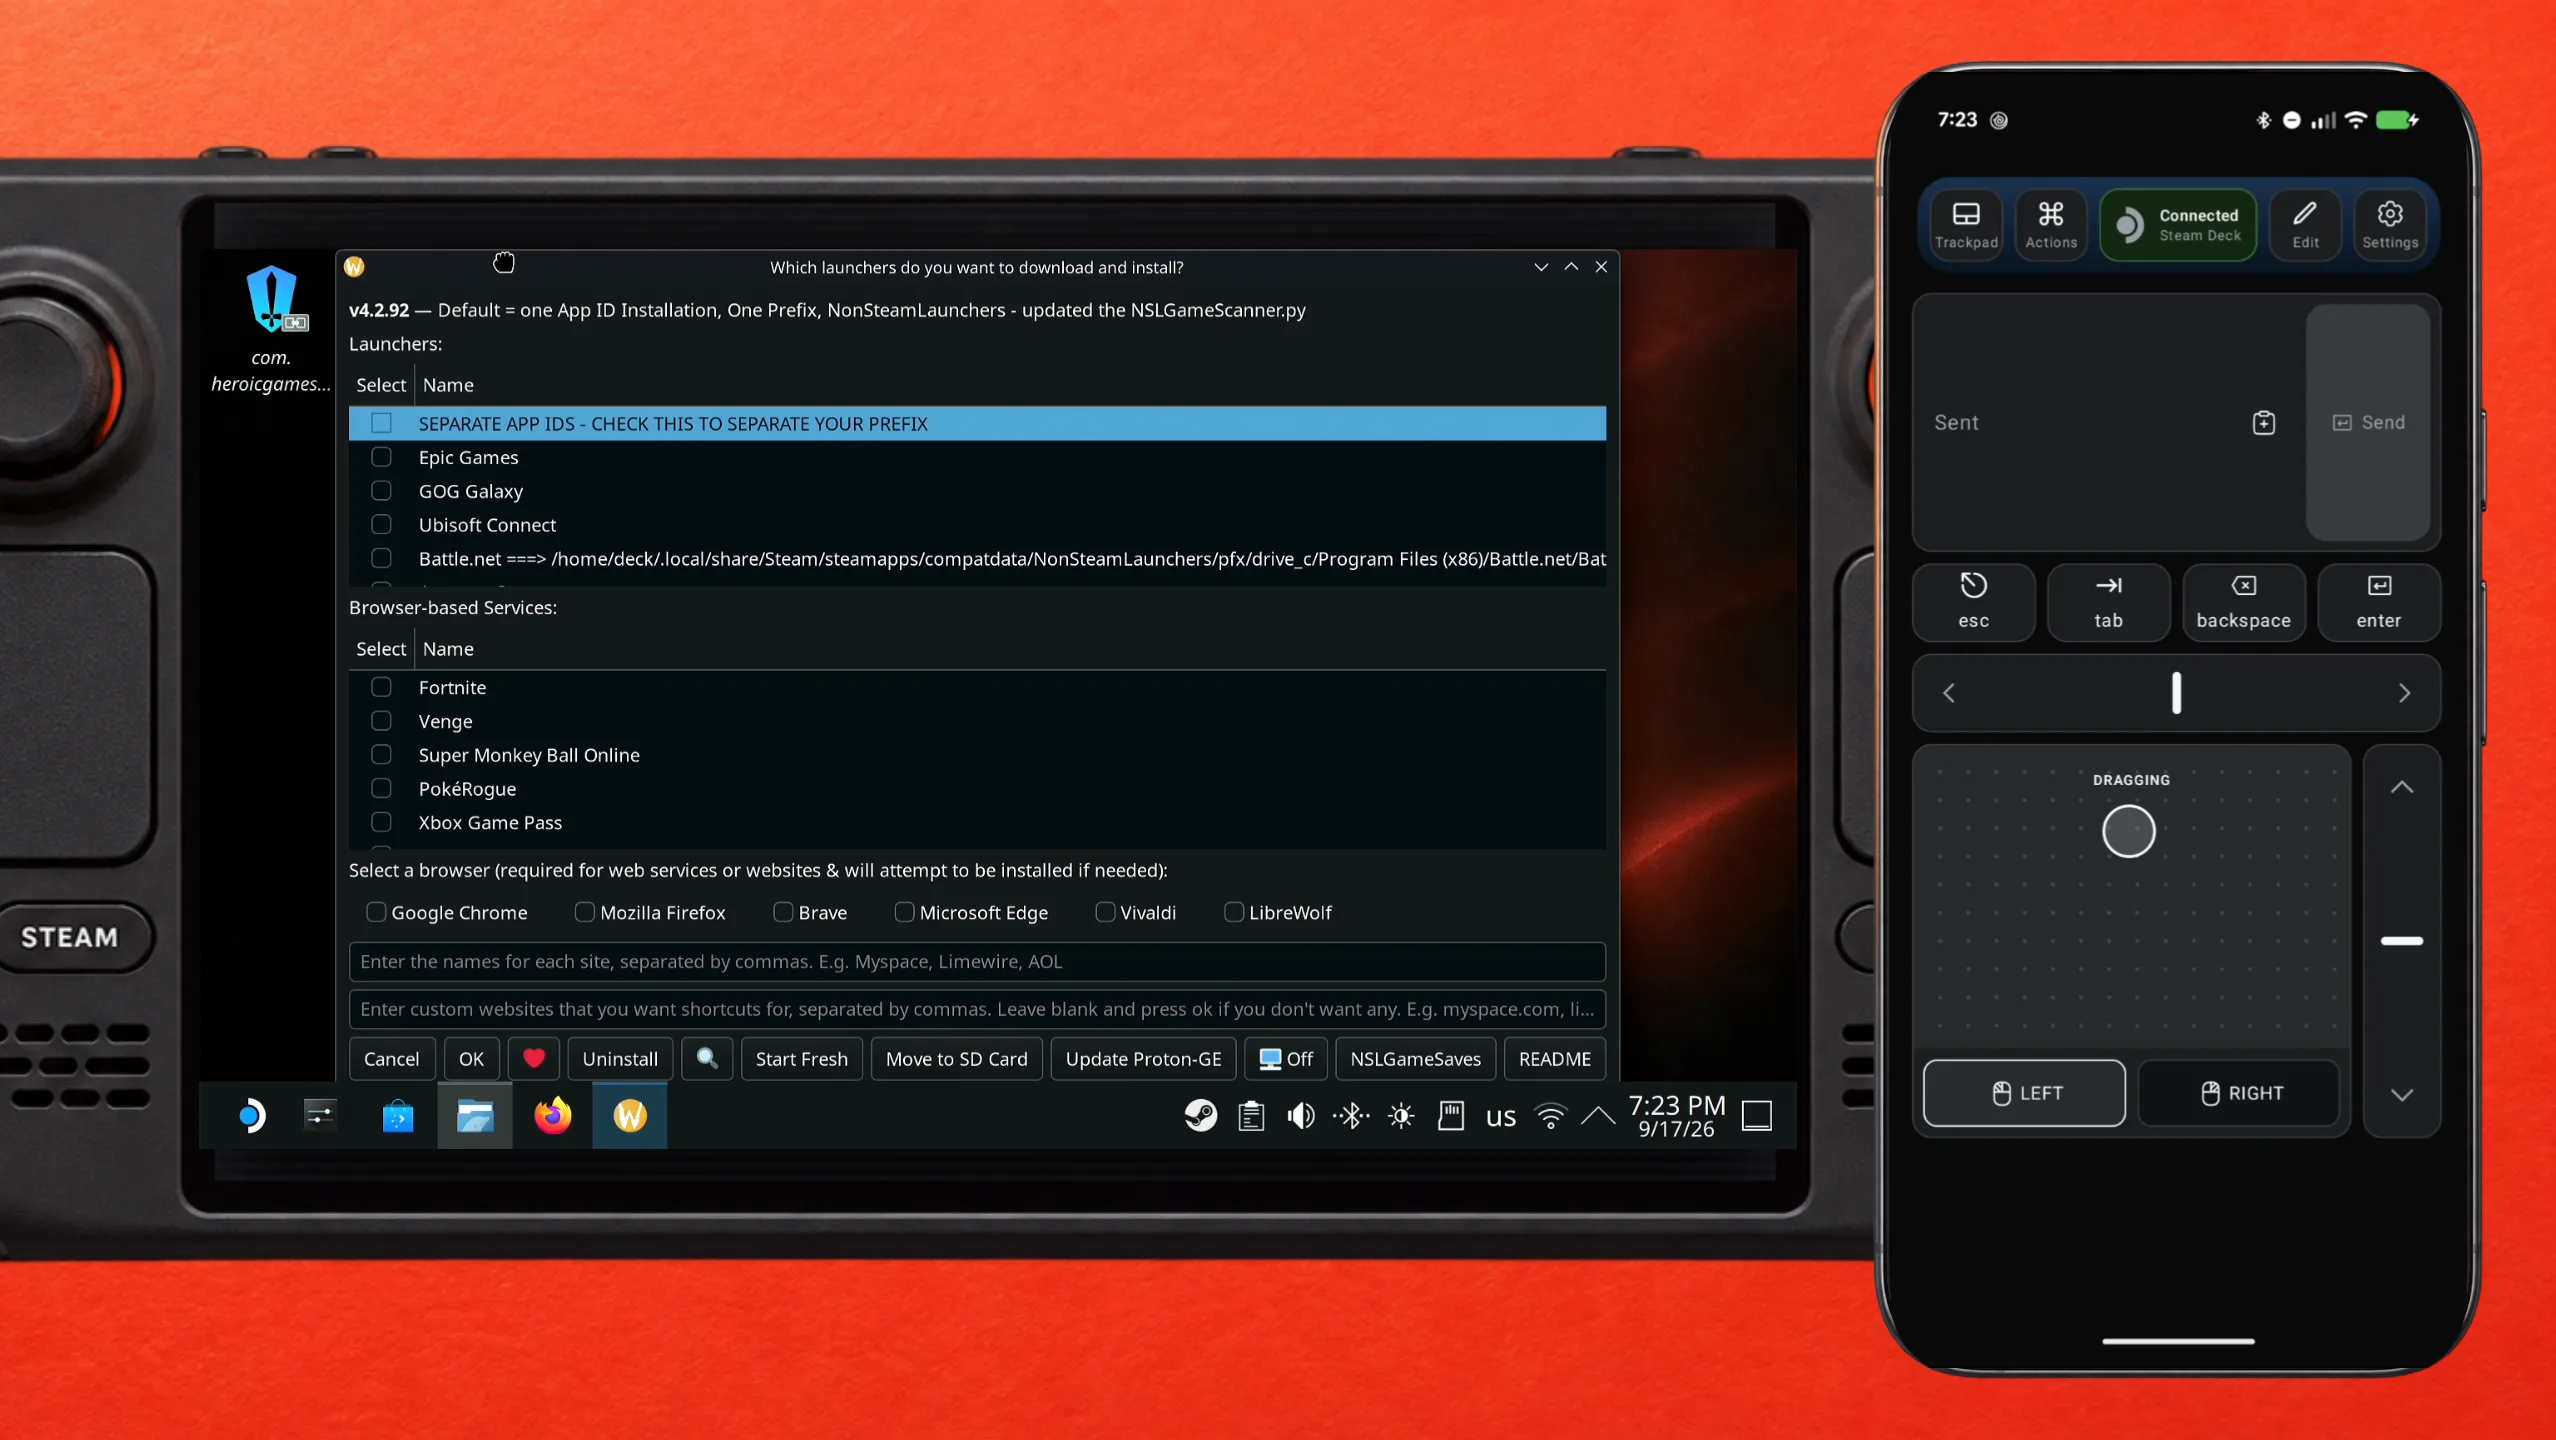Tap the phone scroll-up chevron

click(x=2402, y=788)
